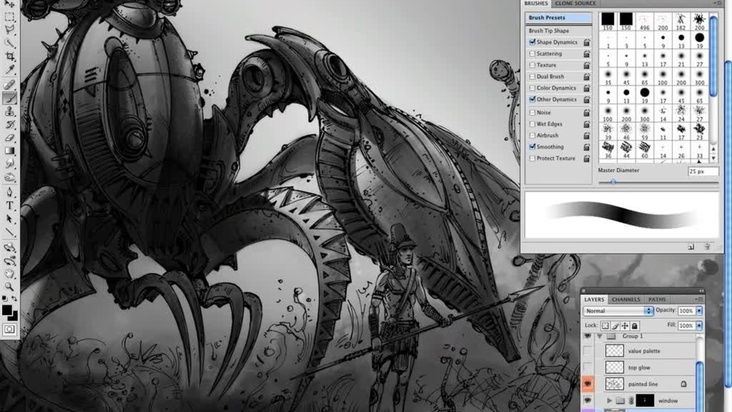Enable Airbrush checkbox
This screenshot has height=412, width=732.
point(532,135)
